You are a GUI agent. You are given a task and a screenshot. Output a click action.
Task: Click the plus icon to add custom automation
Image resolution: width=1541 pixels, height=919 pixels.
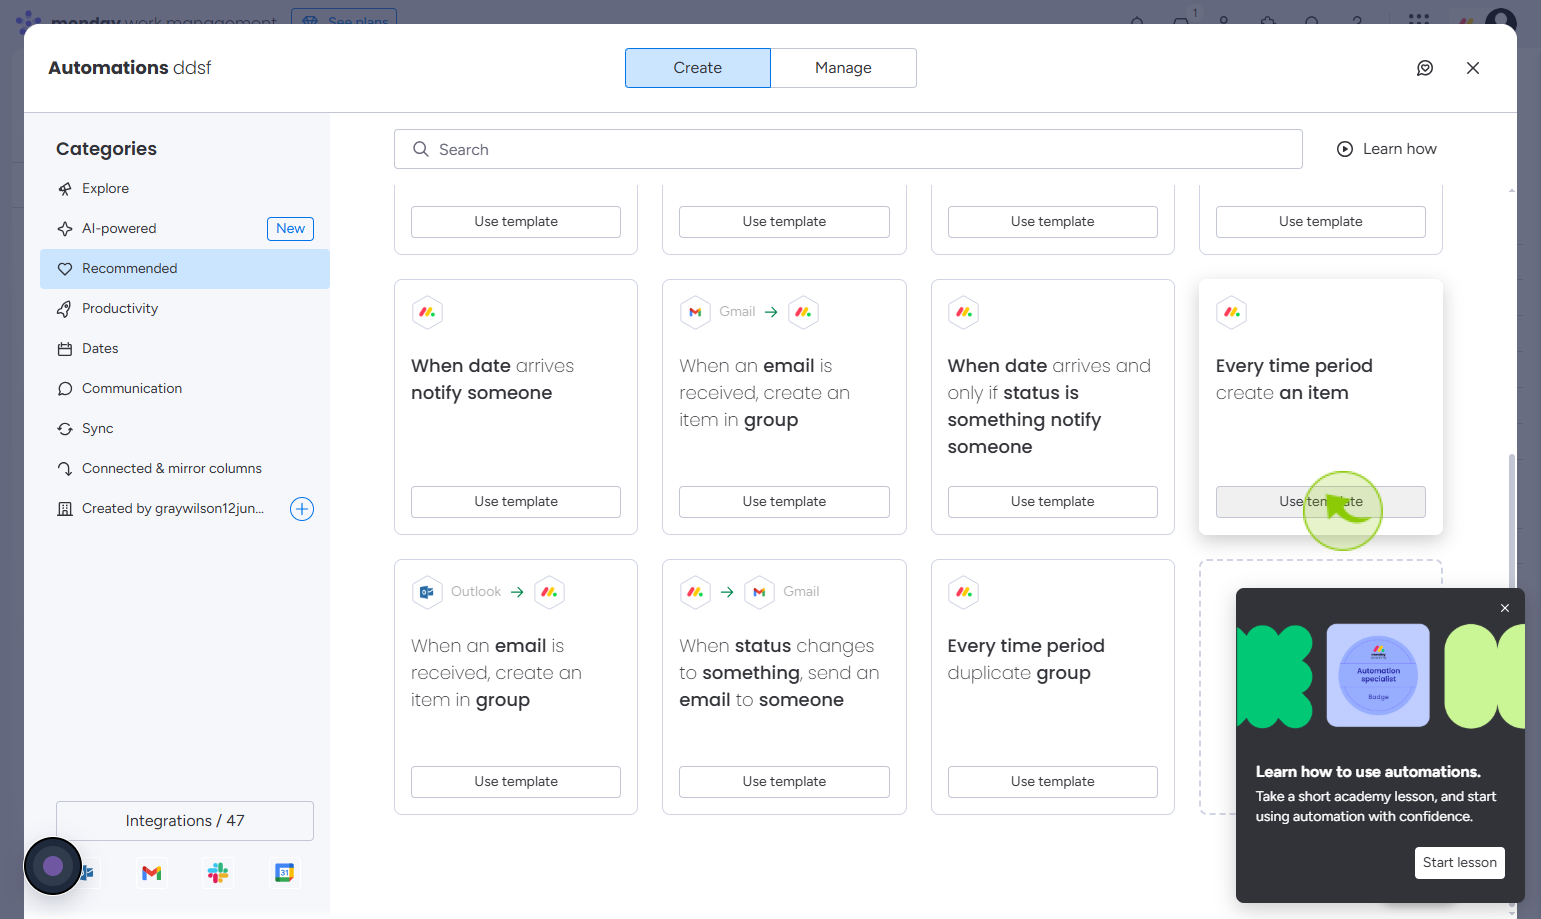point(302,509)
